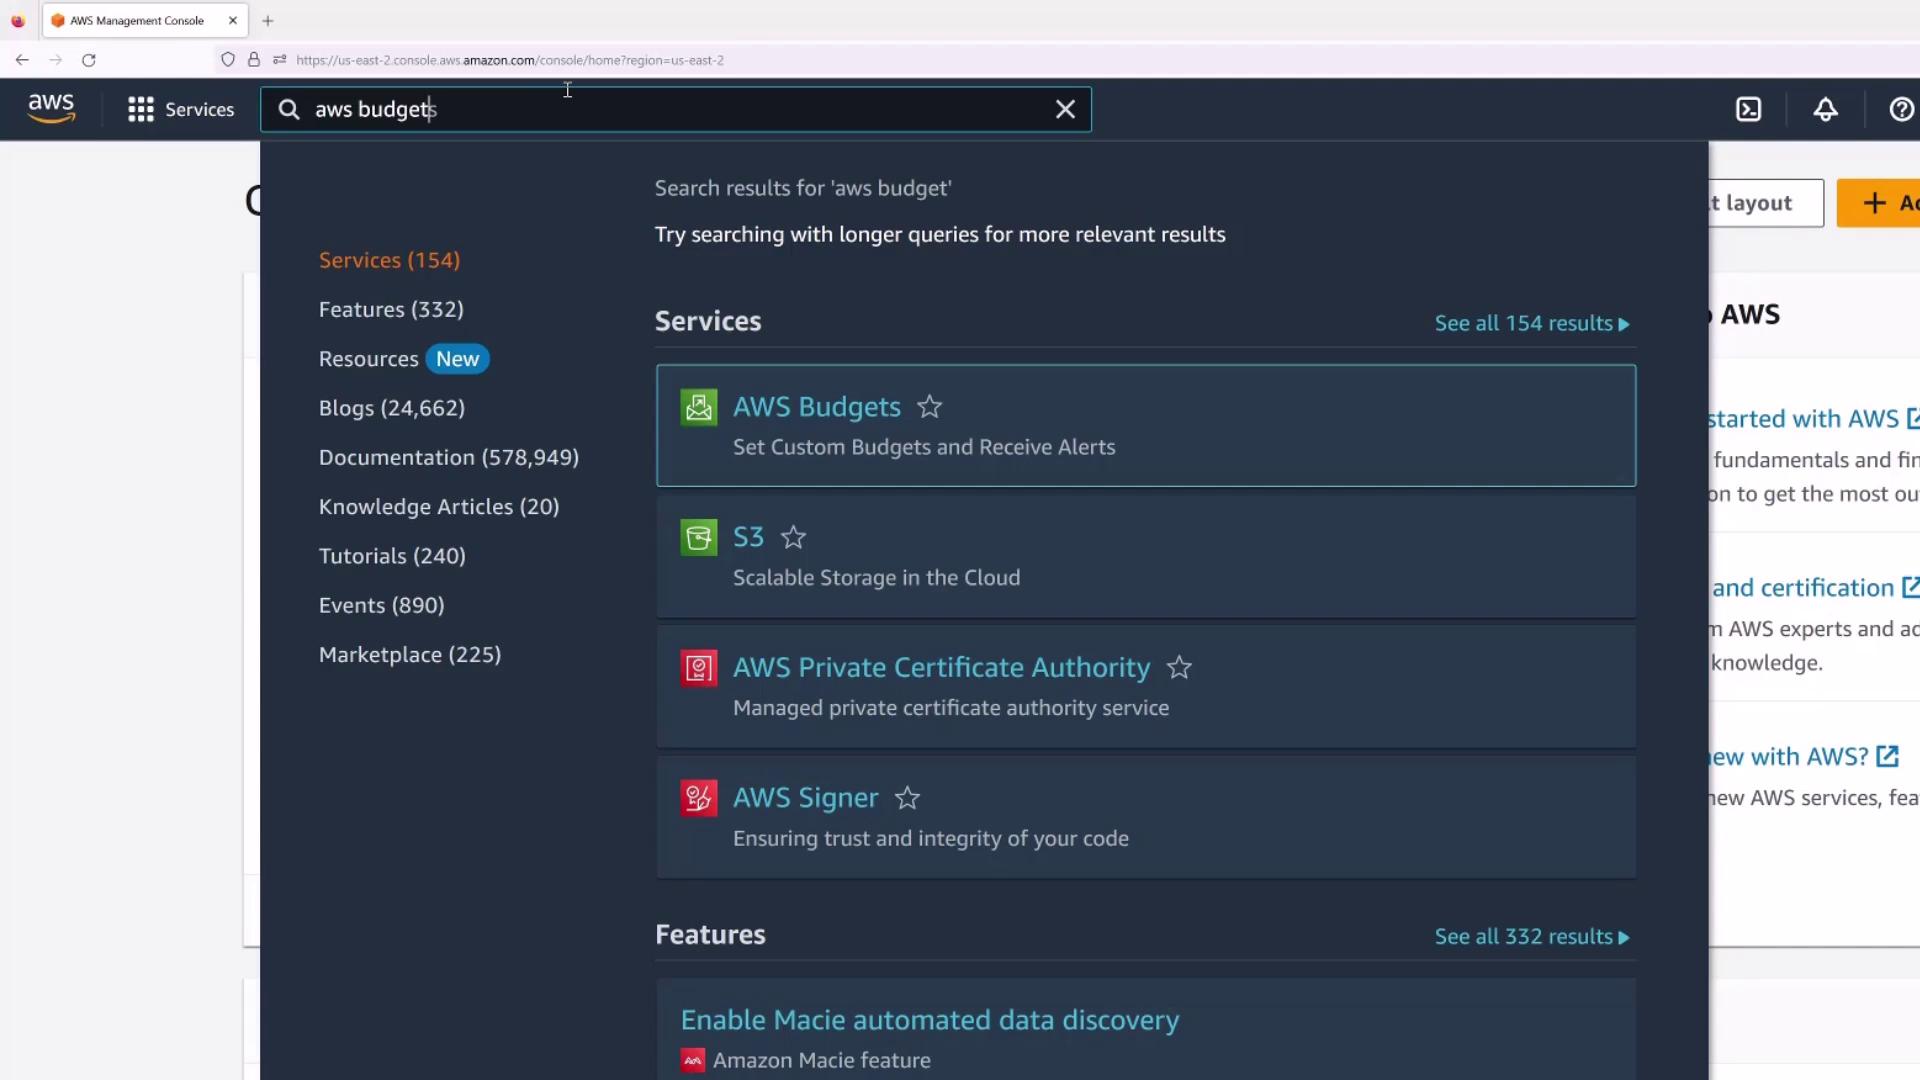Select the Features (332) category

pyautogui.click(x=391, y=309)
